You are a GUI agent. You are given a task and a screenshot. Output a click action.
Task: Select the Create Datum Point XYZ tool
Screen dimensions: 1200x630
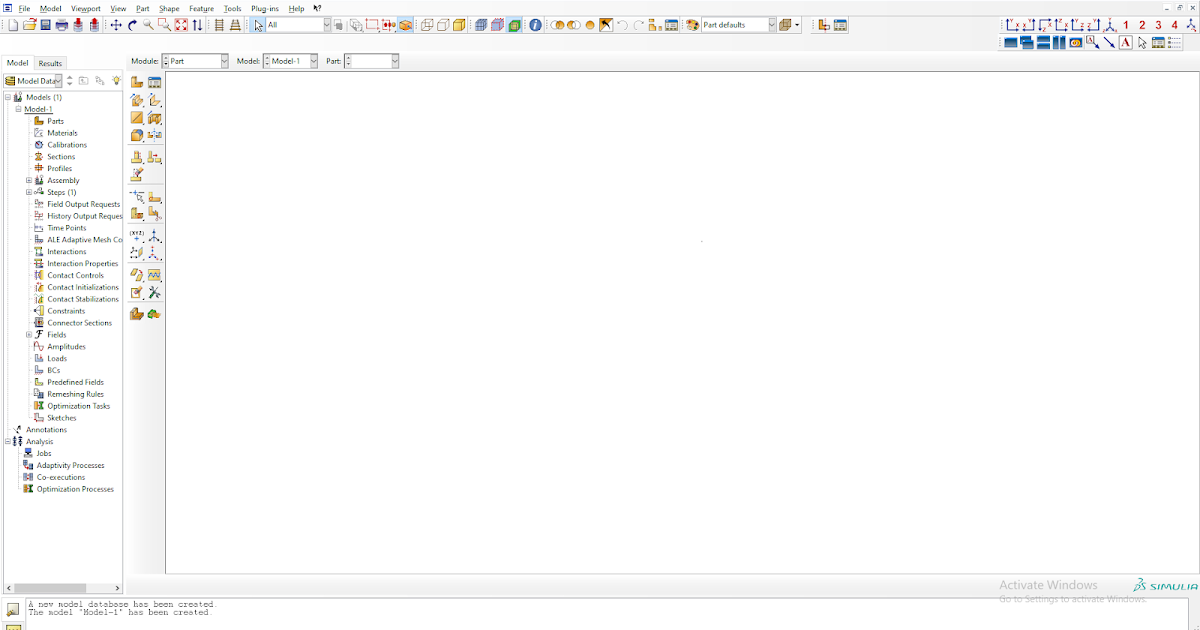click(x=139, y=236)
